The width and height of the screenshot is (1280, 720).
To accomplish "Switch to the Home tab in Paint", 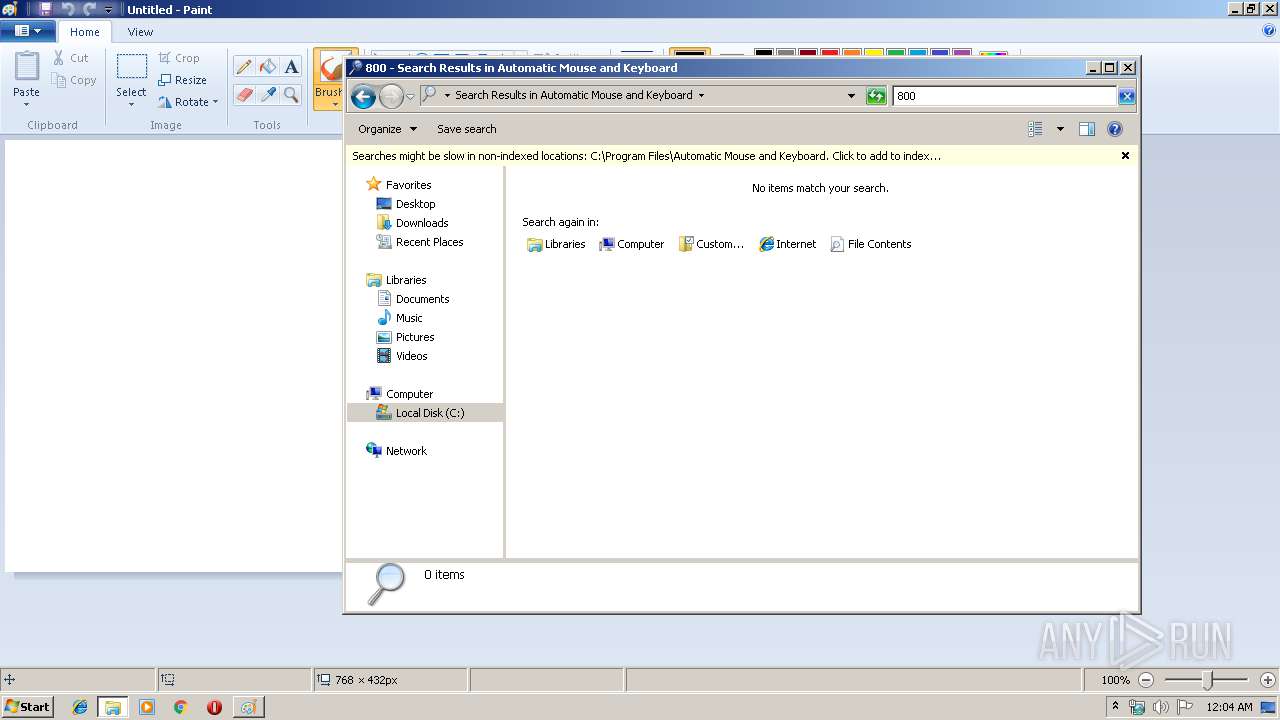I will click(85, 32).
